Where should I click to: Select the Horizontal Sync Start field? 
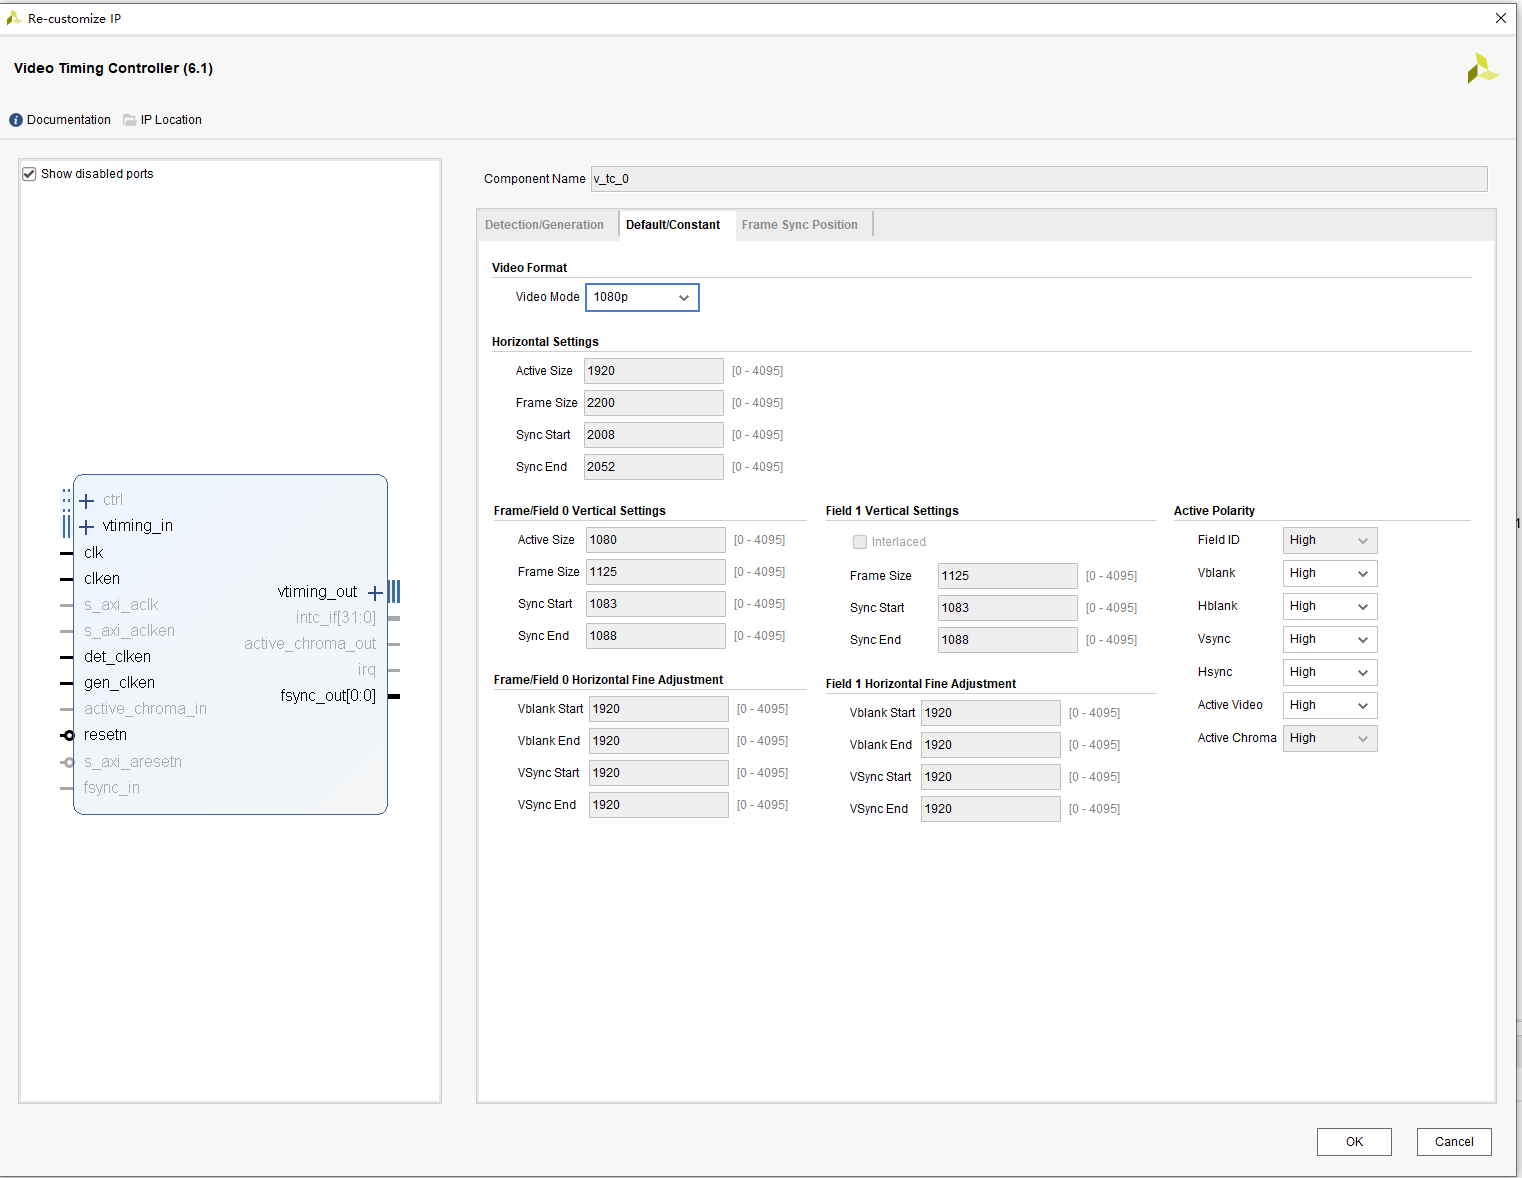pyautogui.click(x=653, y=434)
